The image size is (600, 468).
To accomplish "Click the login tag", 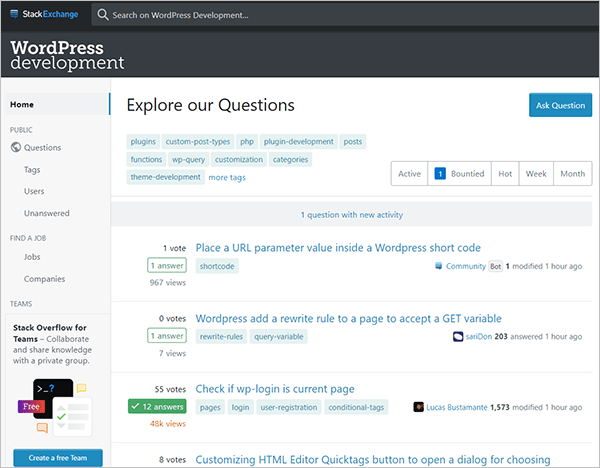I will click(x=240, y=408).
